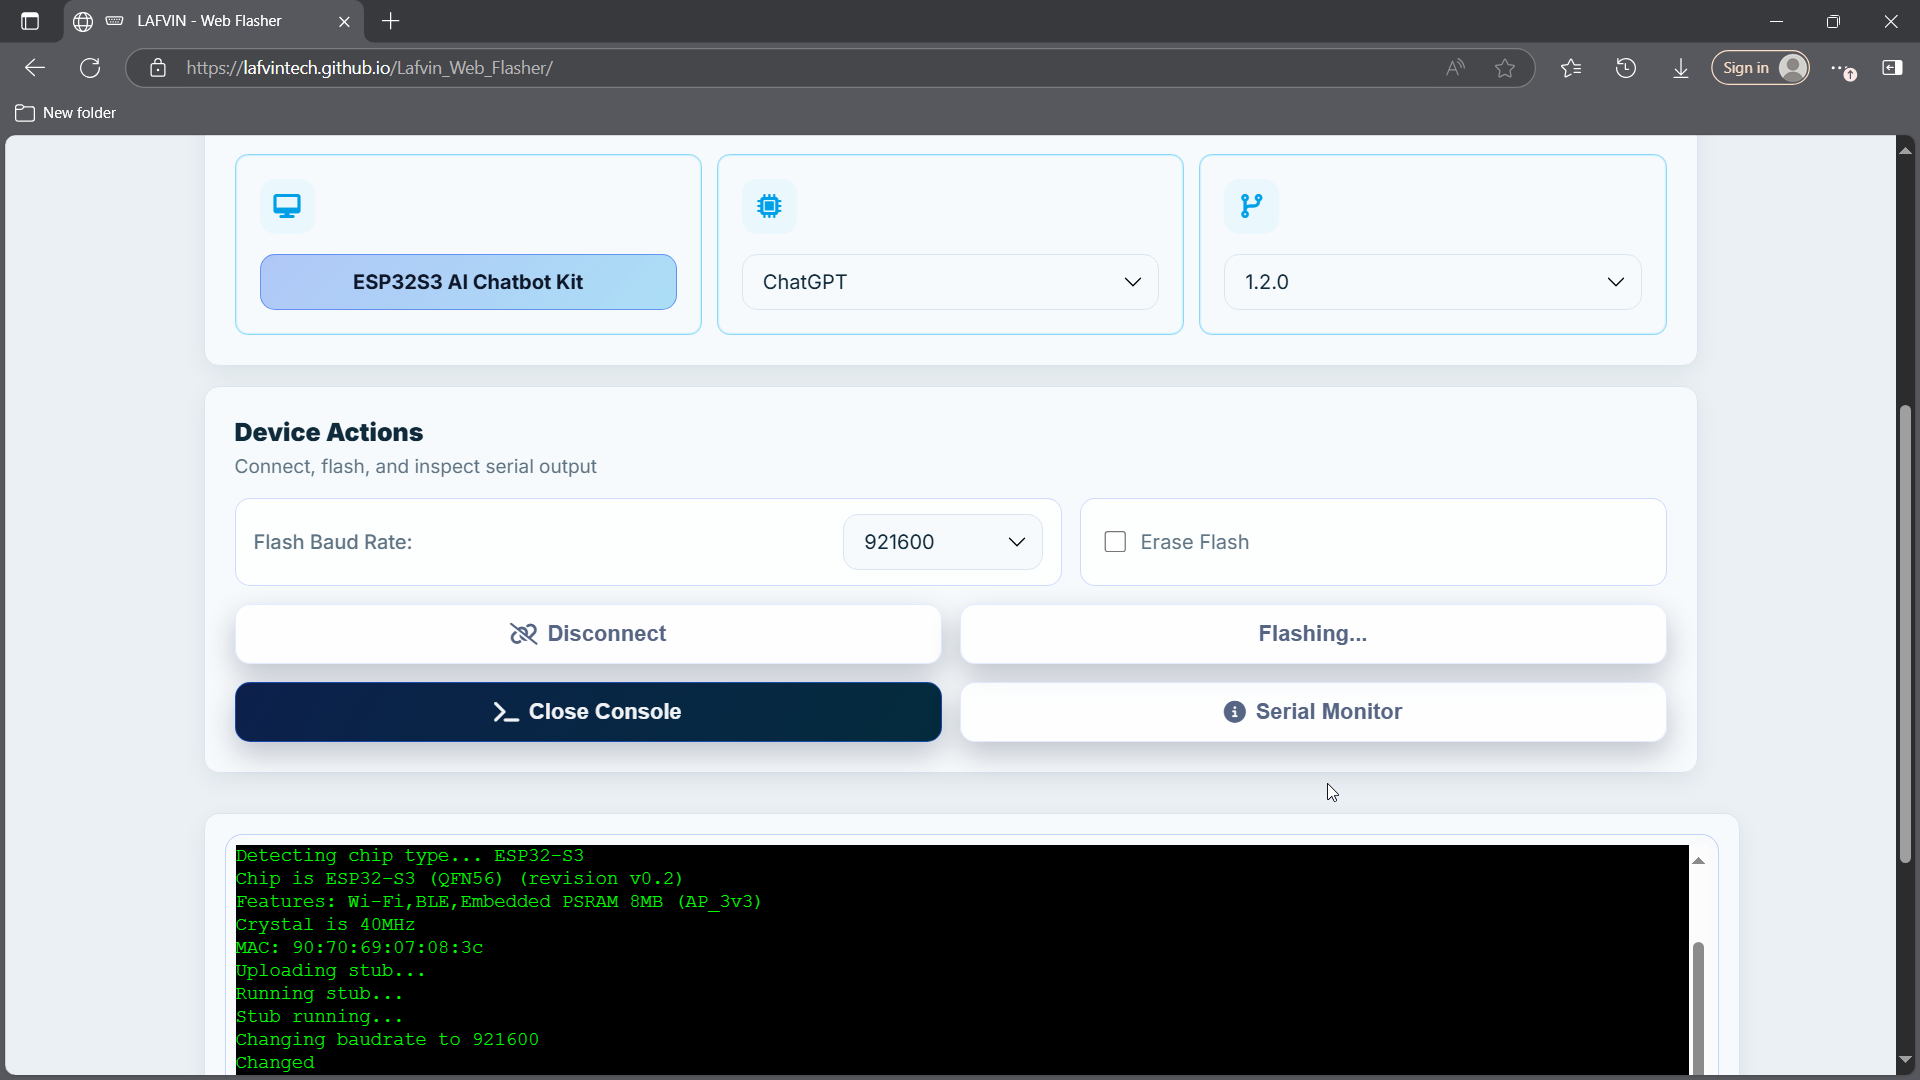
Task: Click the console scrollbar thumb
Action: 1698,1007
